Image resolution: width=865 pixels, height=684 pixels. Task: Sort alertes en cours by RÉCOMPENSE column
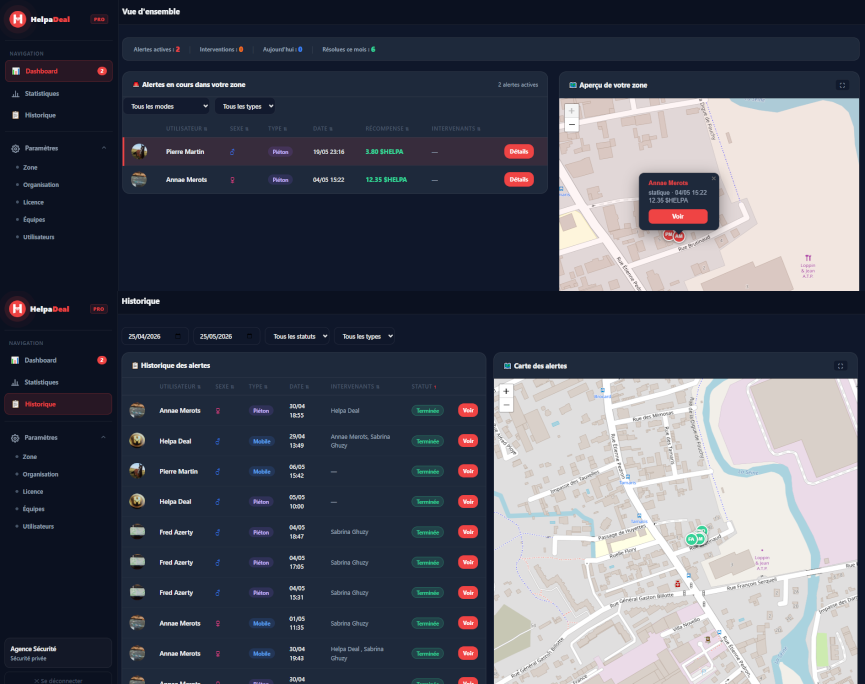[x=387, y=129]
